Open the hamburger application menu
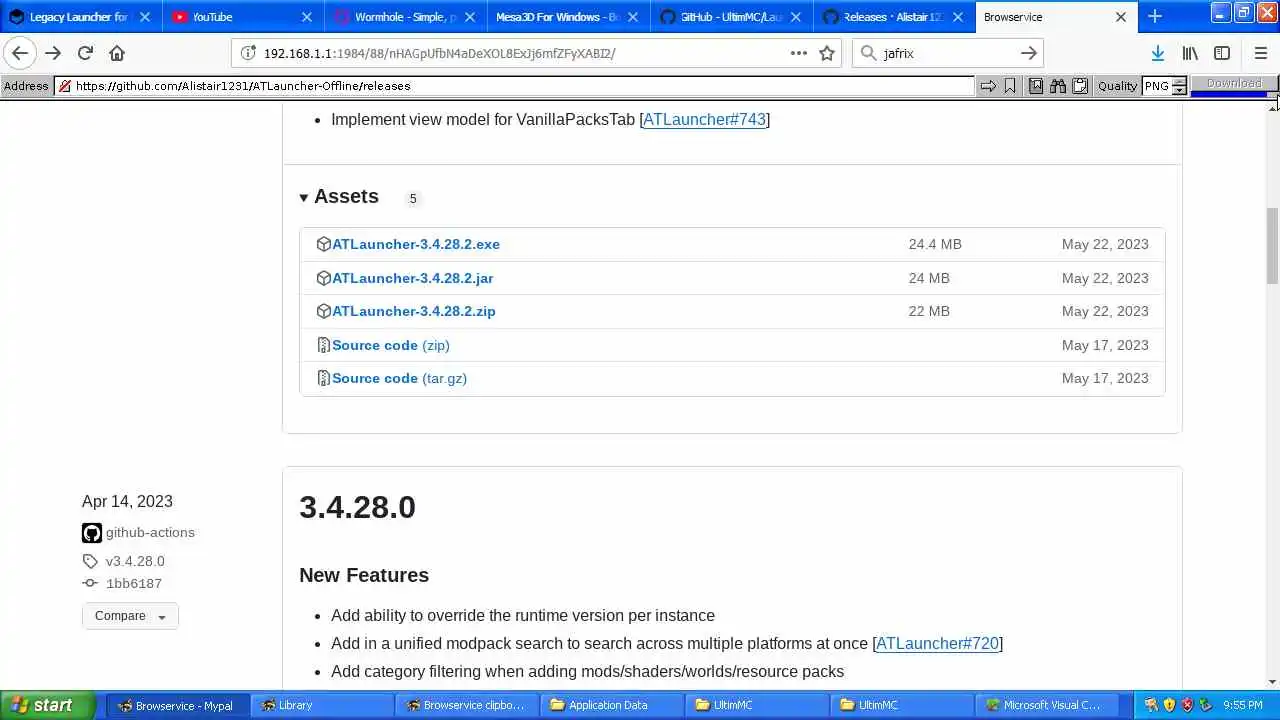Image resolution: width=1280 pixels, height=720 pixels. (1260, 53)
